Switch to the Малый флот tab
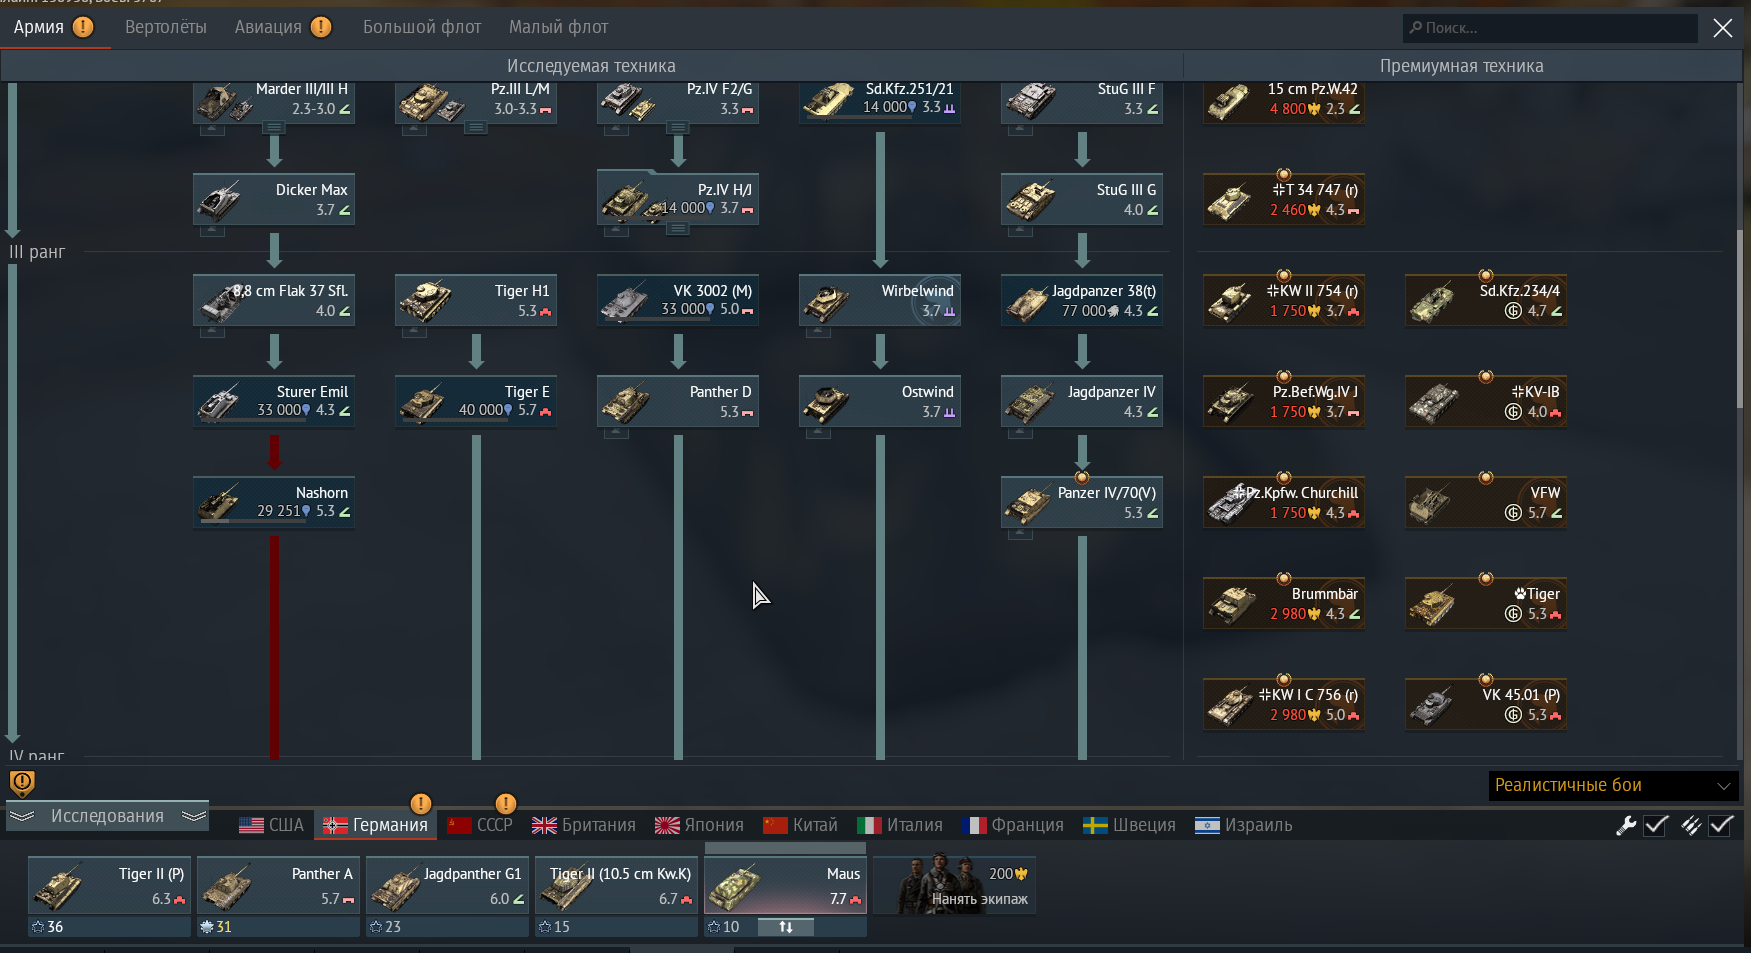Image resolution: width=1751 pixels, height=953 pixels. pos(558,27)
